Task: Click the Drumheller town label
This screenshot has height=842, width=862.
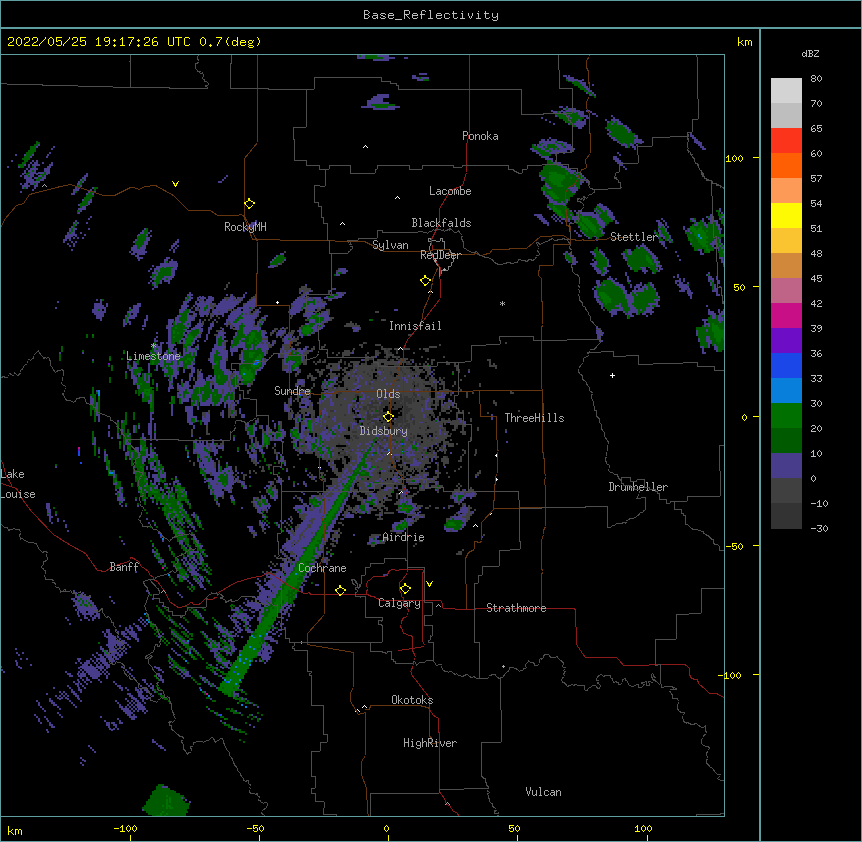Action: (x=638, y=487)
